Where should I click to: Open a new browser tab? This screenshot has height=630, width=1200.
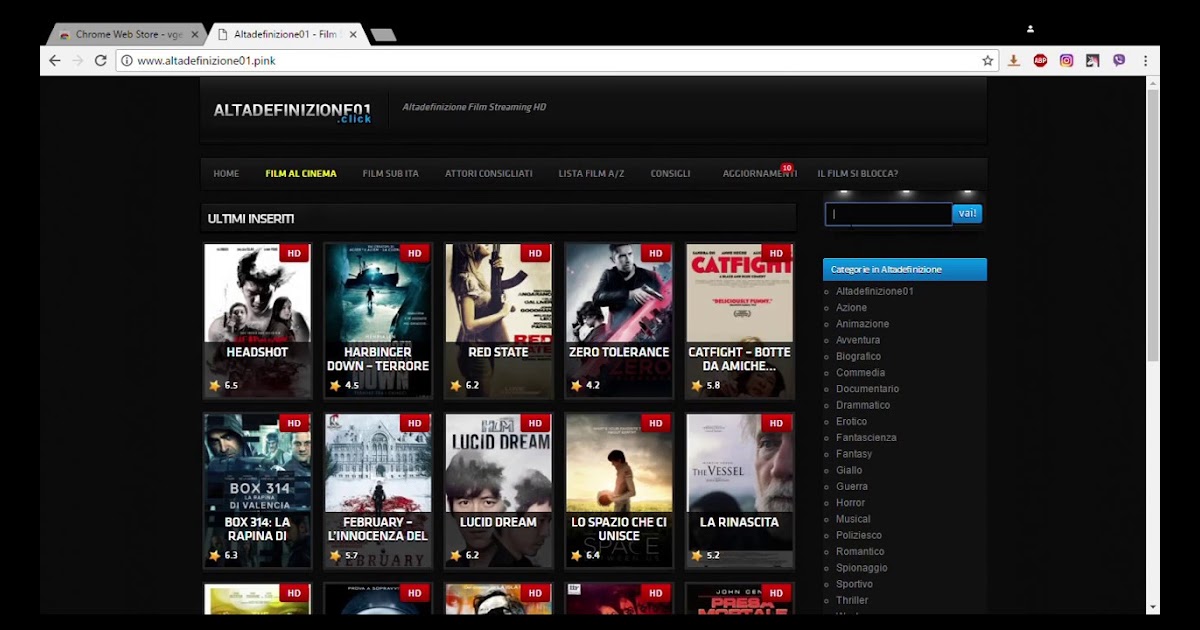(x=383, y=35)
